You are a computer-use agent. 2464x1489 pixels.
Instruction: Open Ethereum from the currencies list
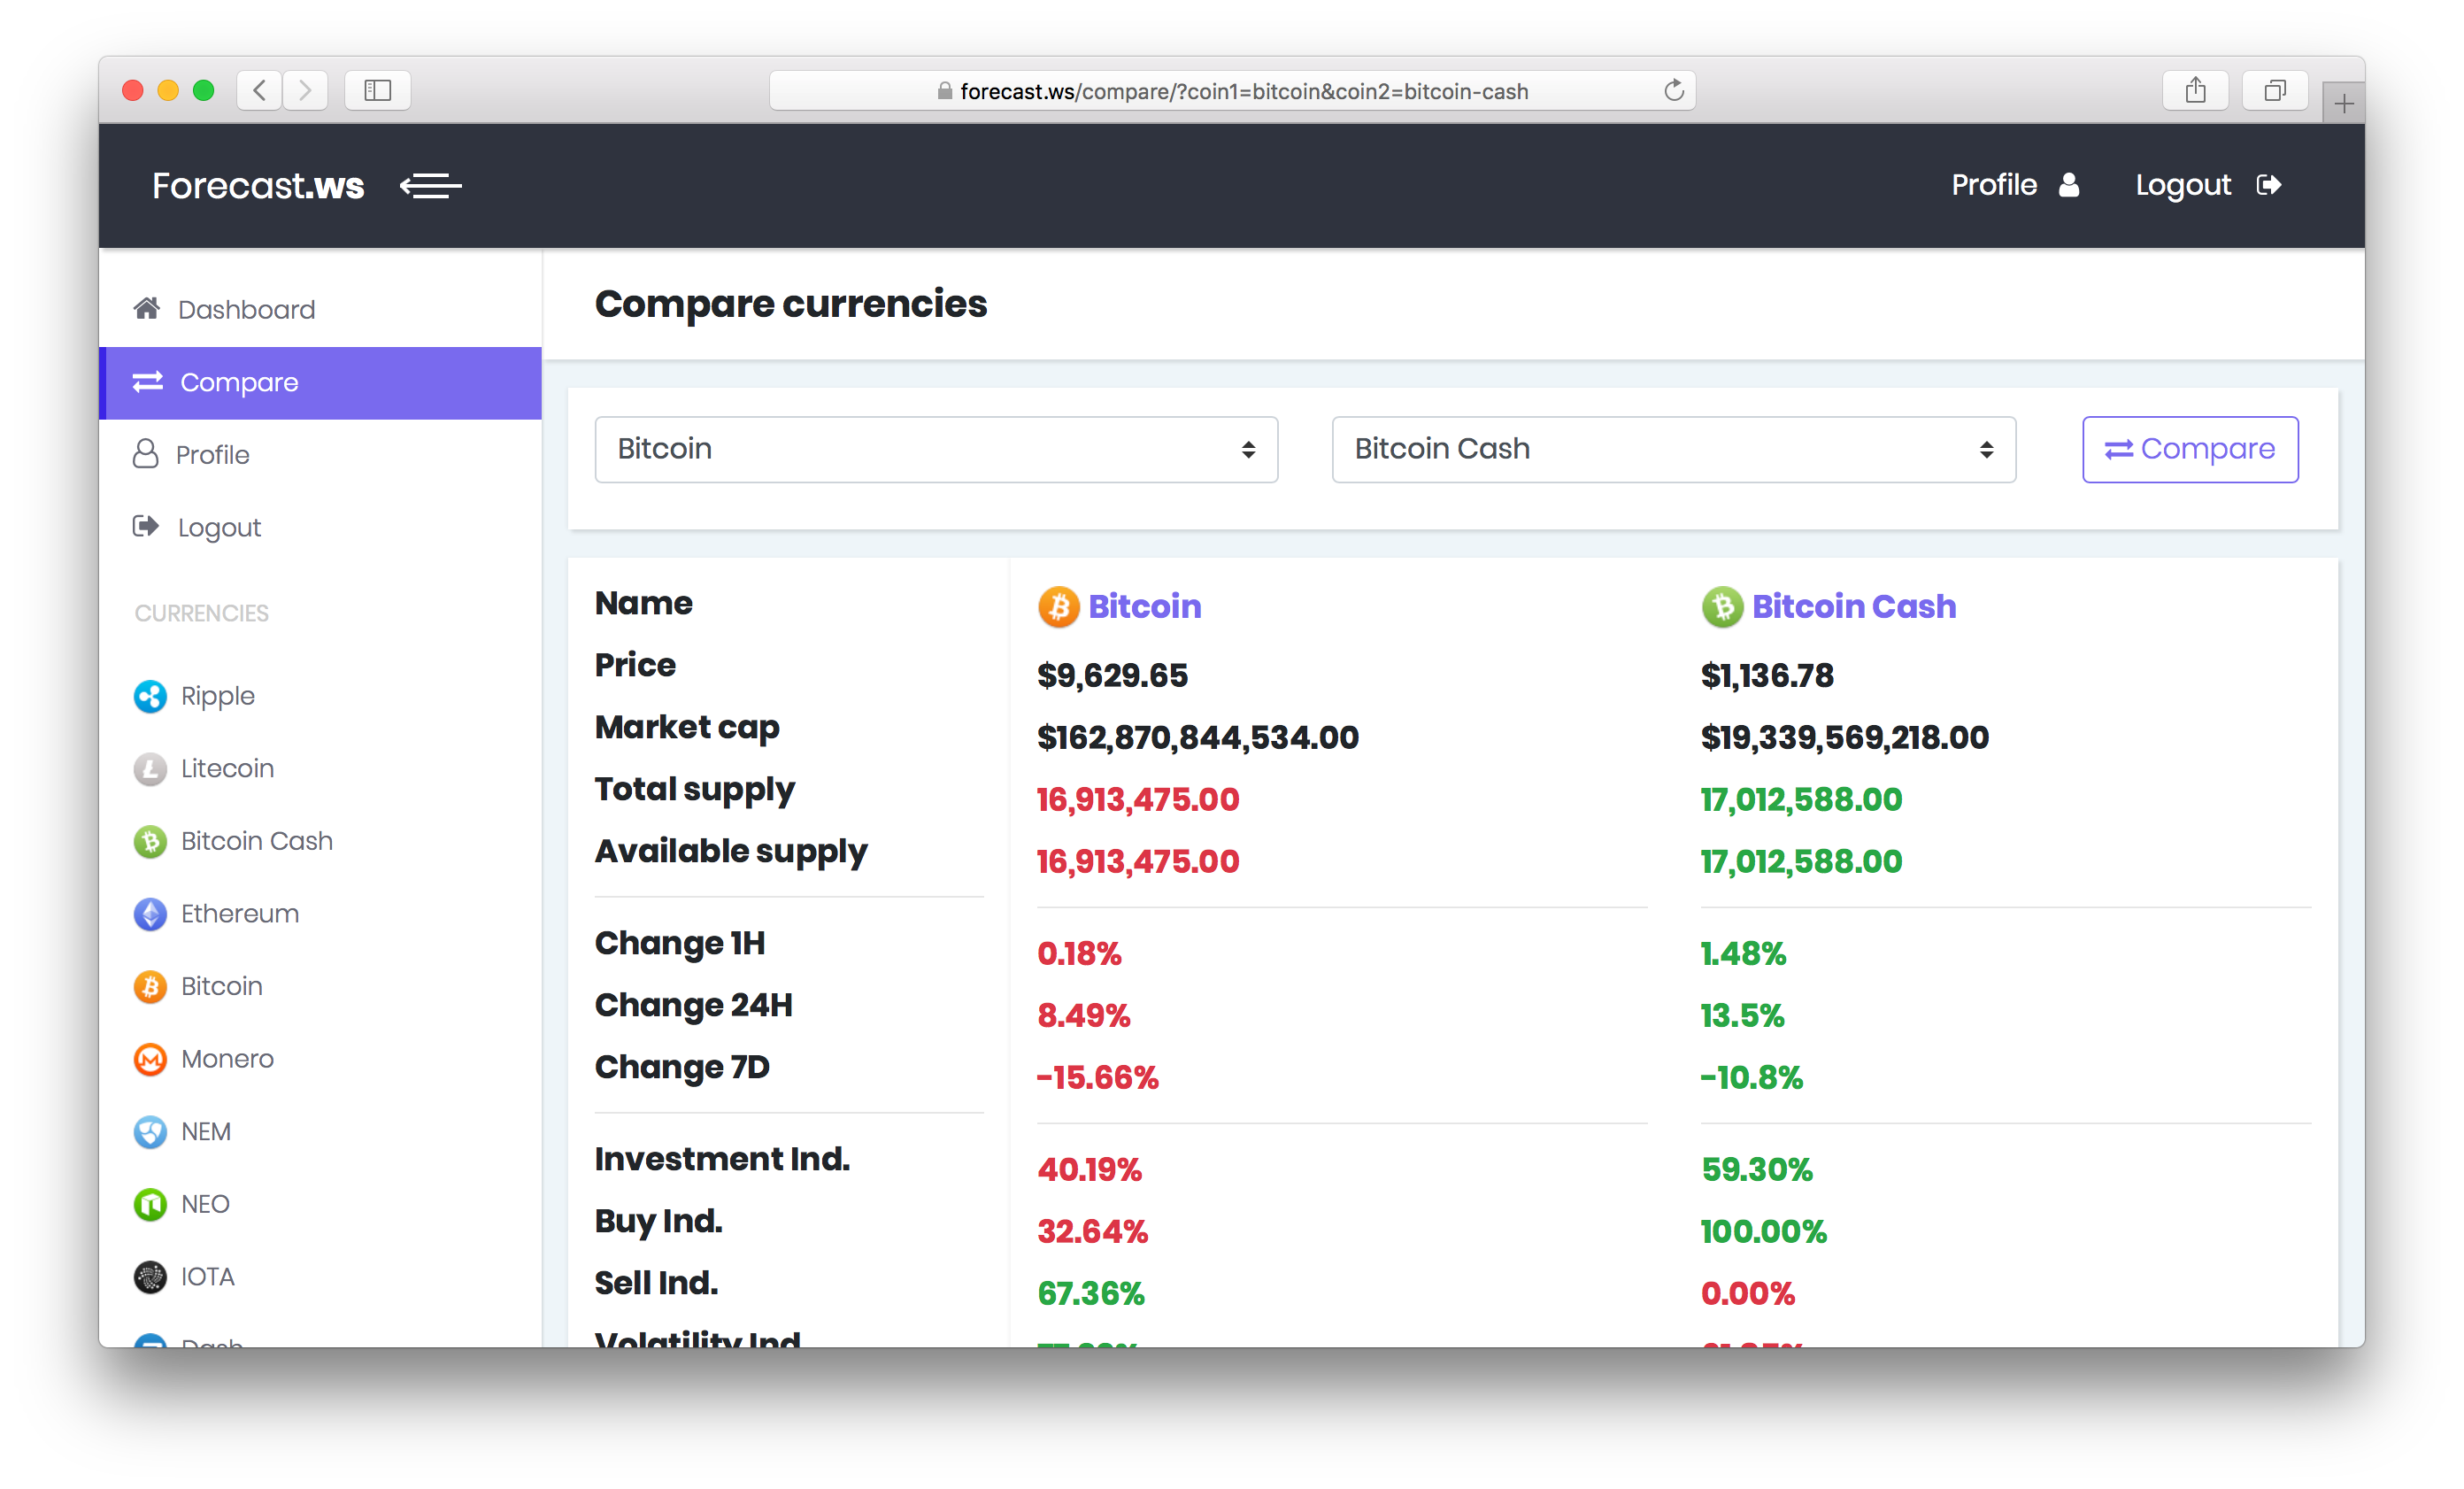240,913
